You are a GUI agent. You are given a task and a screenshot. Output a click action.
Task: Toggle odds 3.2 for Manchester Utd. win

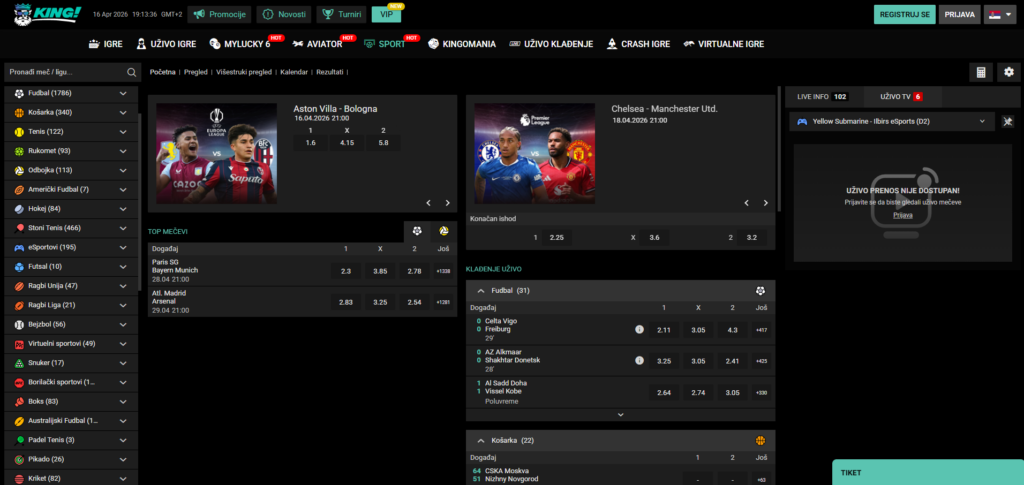coord(751,238)
